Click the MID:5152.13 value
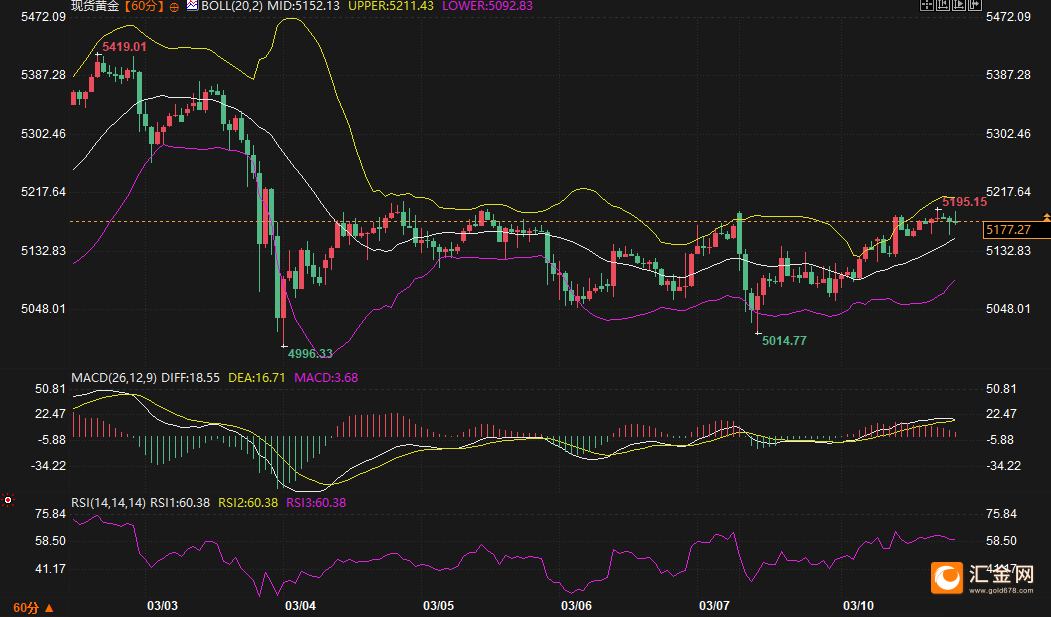Image resolution: width=1051 pixels, height=617 pixels. point(303,6)
